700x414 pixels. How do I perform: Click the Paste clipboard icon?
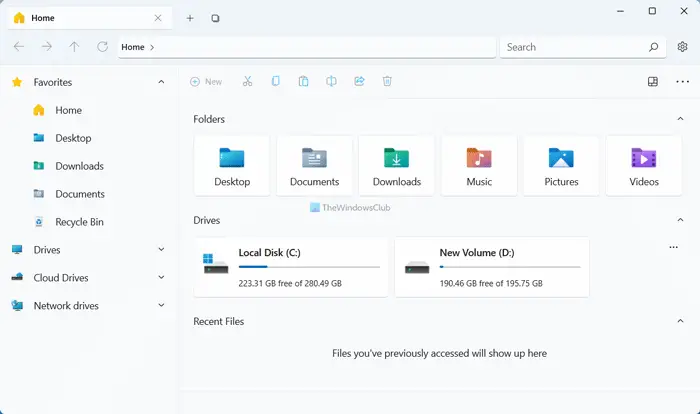[303, 81]
